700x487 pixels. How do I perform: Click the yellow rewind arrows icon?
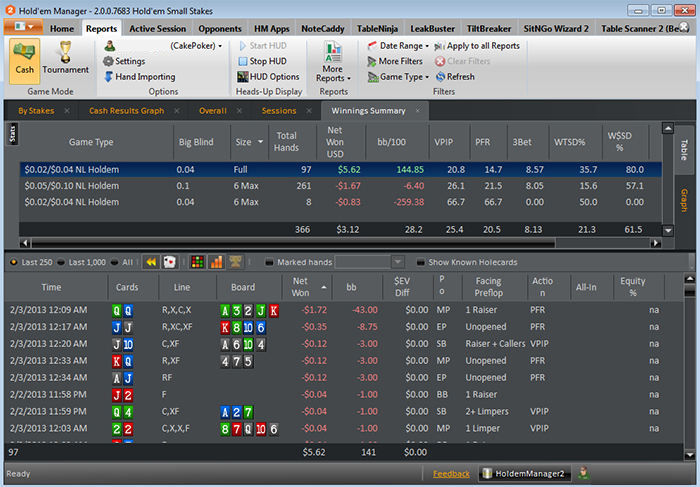tap(151, 262)
